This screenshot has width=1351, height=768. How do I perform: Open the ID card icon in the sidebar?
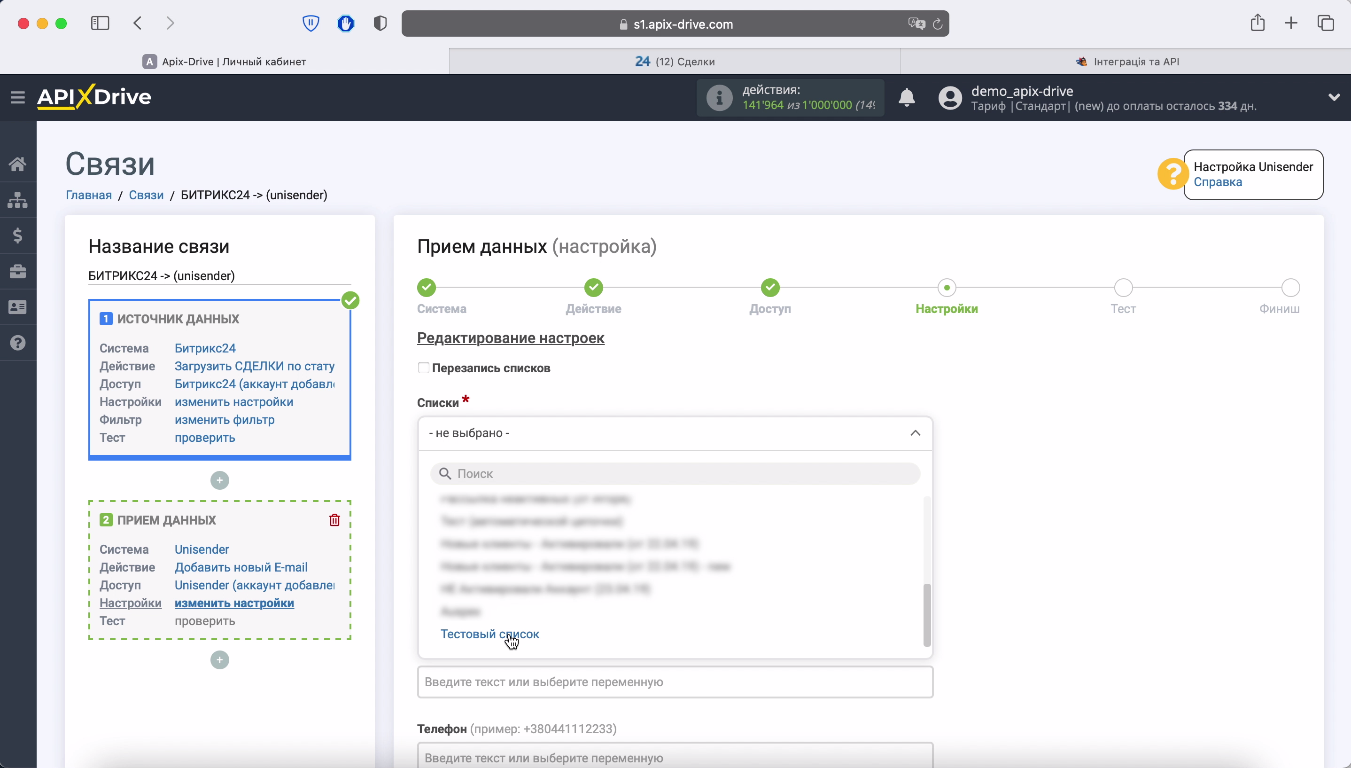(x=17, y=307)
